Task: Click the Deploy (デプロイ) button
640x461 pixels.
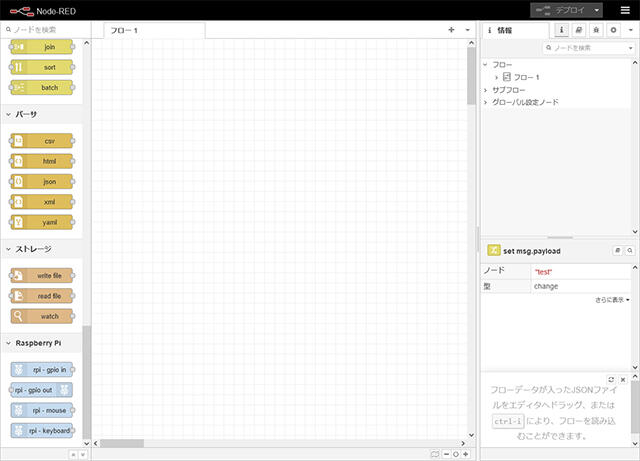Action: point(561,10)
